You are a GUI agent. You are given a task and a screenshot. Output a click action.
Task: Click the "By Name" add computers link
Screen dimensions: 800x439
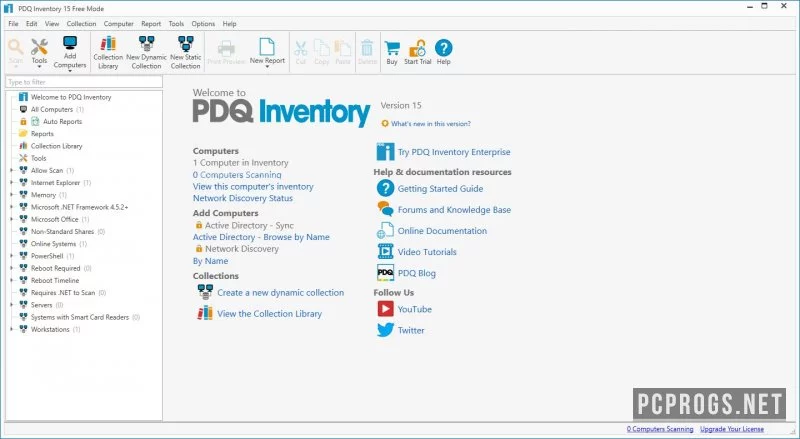point(210,261)
